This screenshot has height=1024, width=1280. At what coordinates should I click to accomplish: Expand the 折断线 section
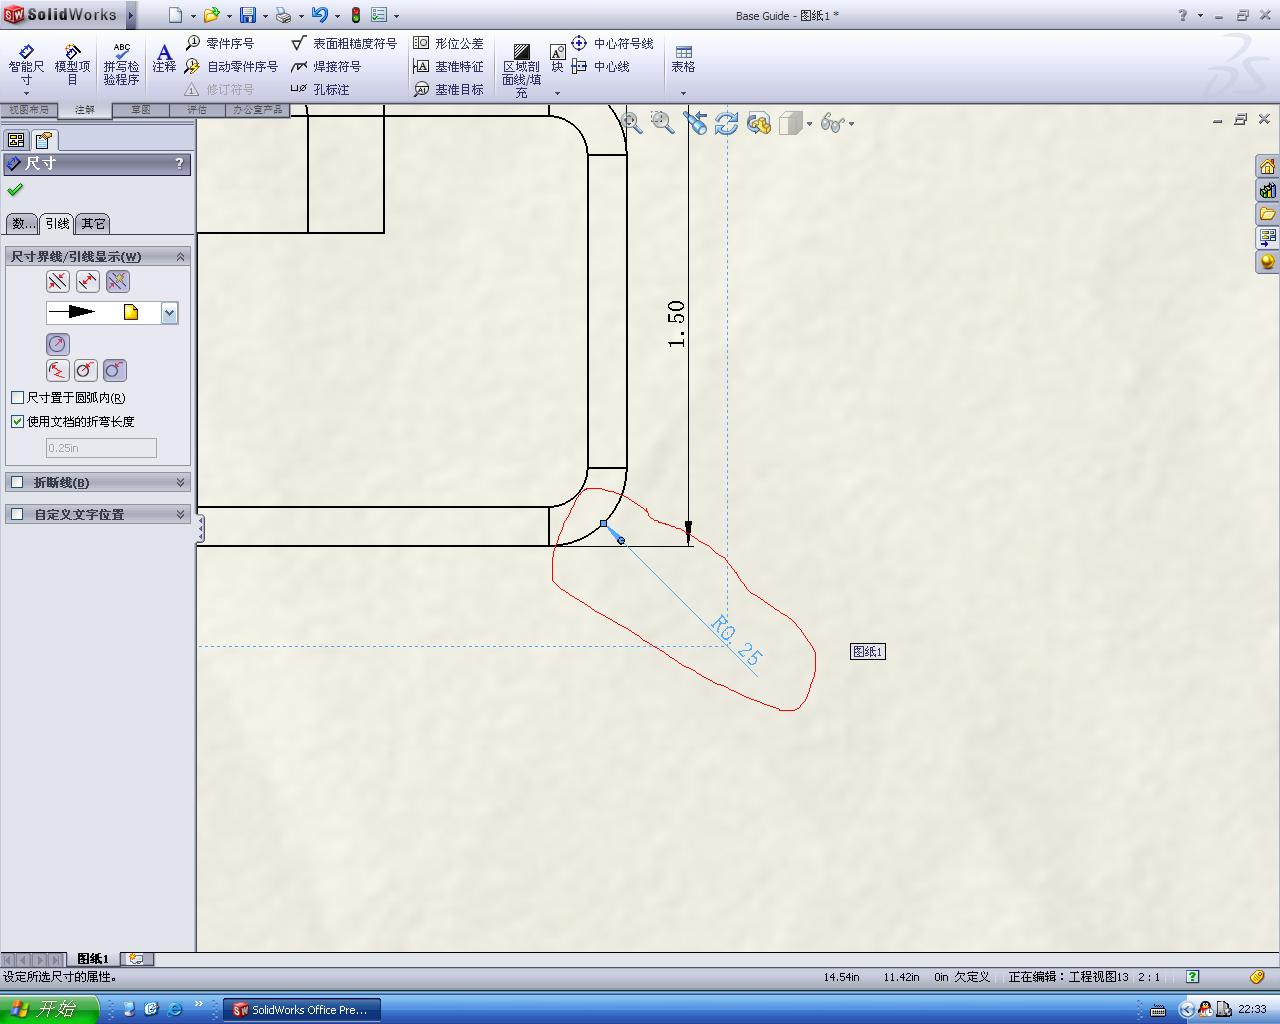tap(180, 482)
